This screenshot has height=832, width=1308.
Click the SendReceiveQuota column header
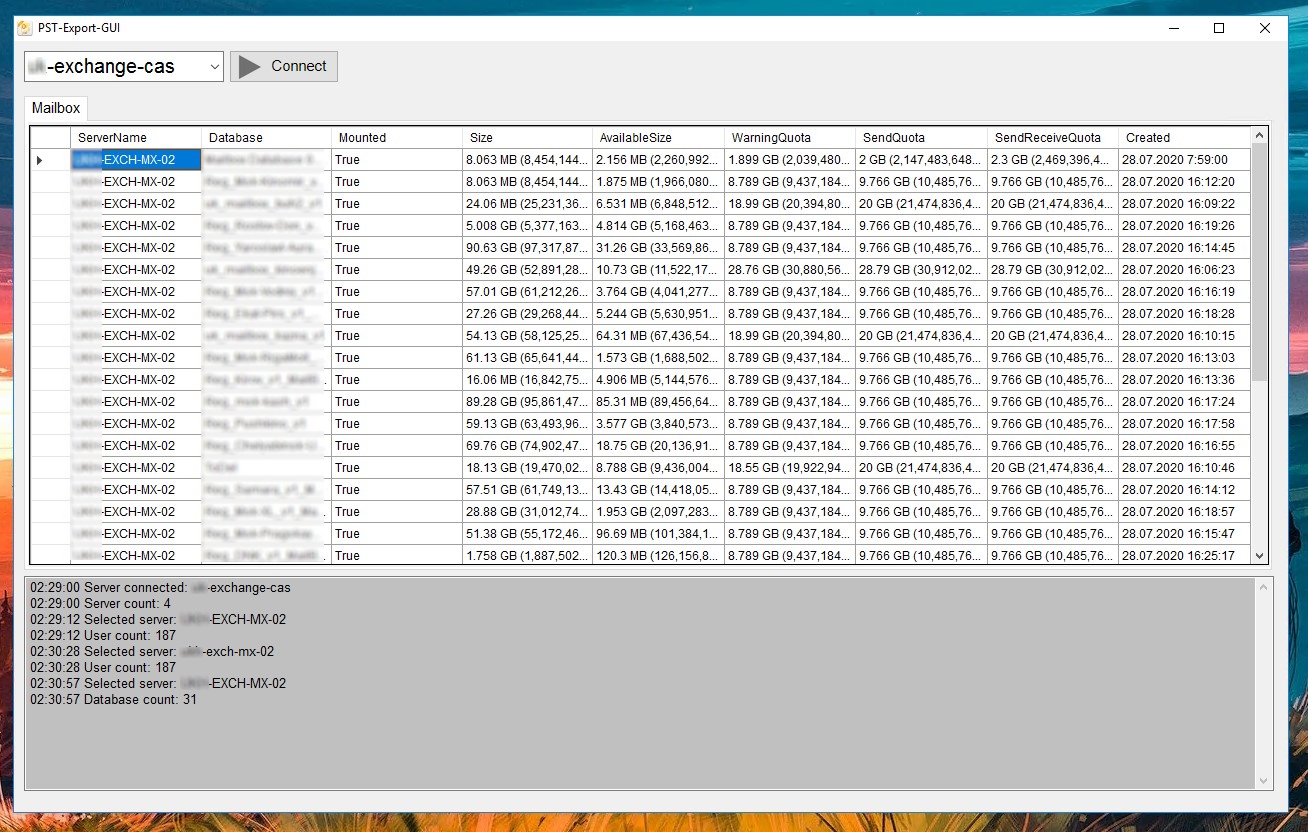[1053, 138]
